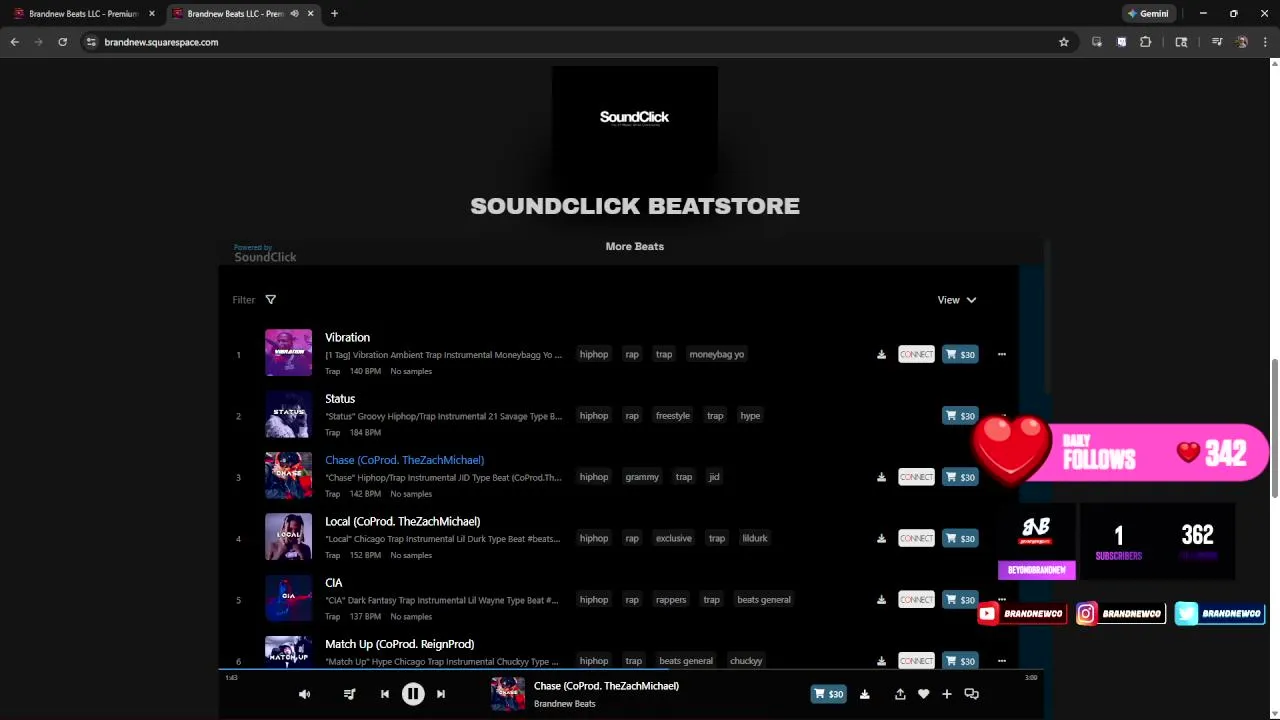
Task: Add Vibration to cart for $30
Action: pyautogui.click(x=960, y=355)
